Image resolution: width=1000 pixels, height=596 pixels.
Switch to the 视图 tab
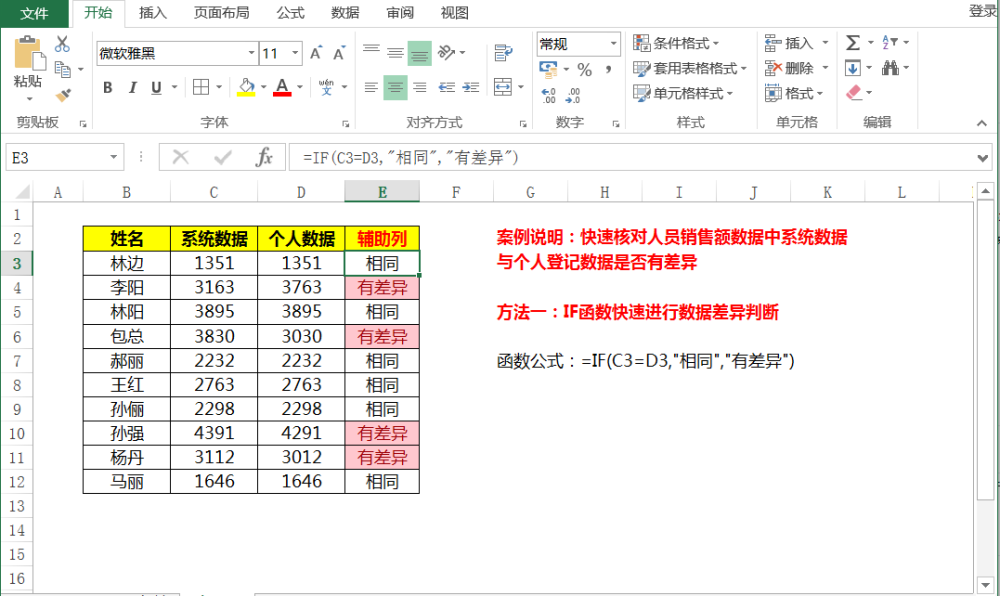pyautogui.click(x=455, y=13)
